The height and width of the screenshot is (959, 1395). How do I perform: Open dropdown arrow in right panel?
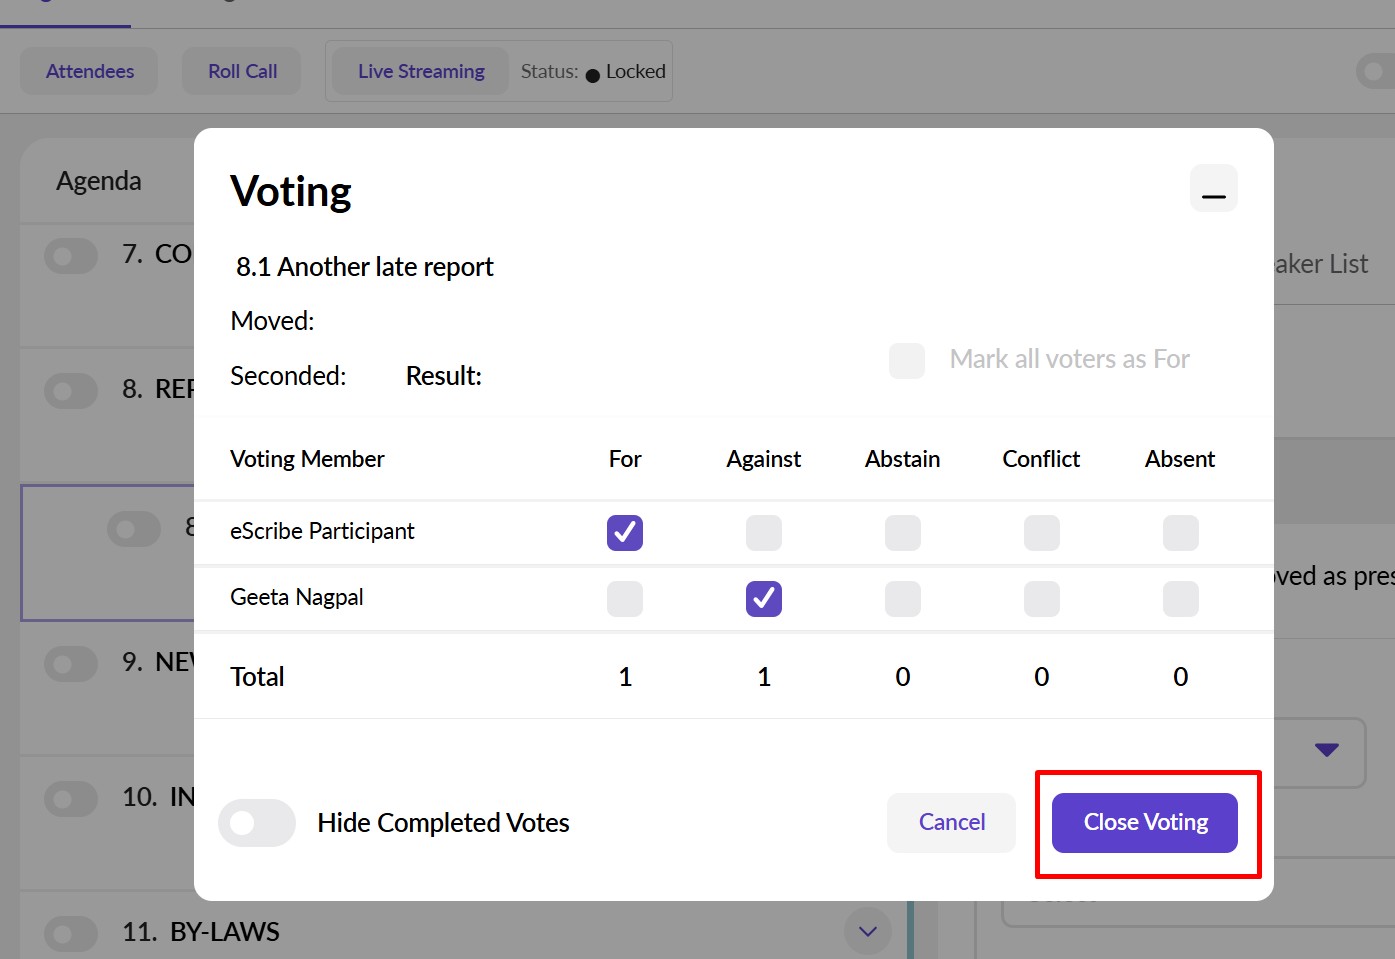pos(1326,750)
